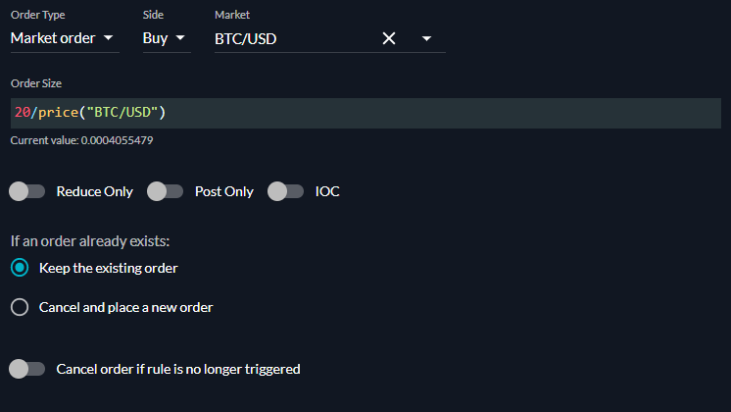The image size is (731, 412).
Task: Click the Post Only label
Action: pos(224,192)
